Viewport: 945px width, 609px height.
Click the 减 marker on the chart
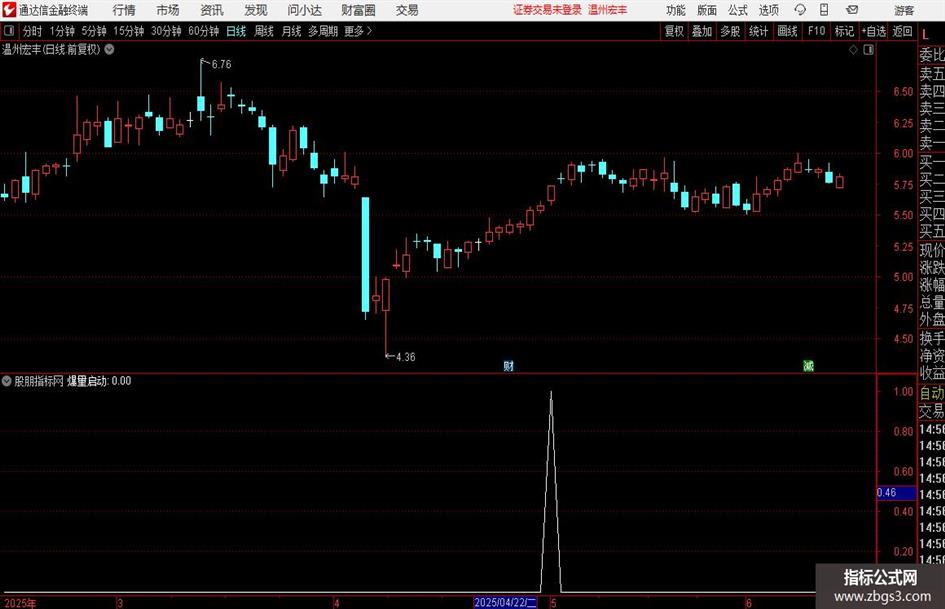click(808, 365)
